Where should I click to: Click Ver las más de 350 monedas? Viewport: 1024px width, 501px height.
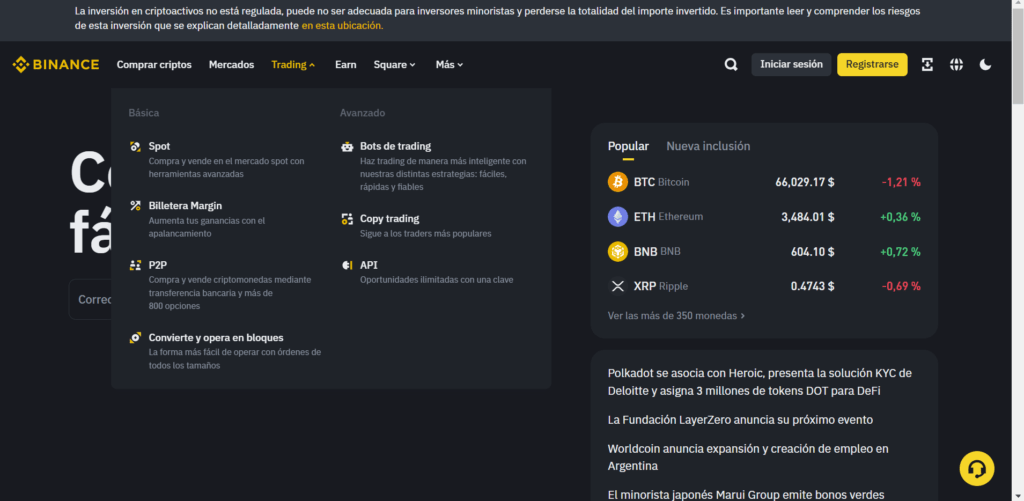(676, 315)
